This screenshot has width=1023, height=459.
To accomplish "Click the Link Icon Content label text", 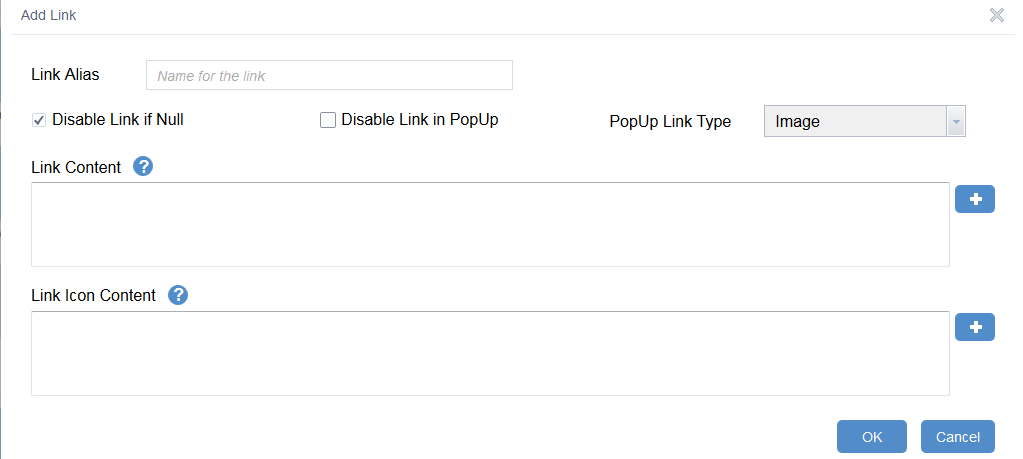I will pyautogui.click(x=94, y=295).
